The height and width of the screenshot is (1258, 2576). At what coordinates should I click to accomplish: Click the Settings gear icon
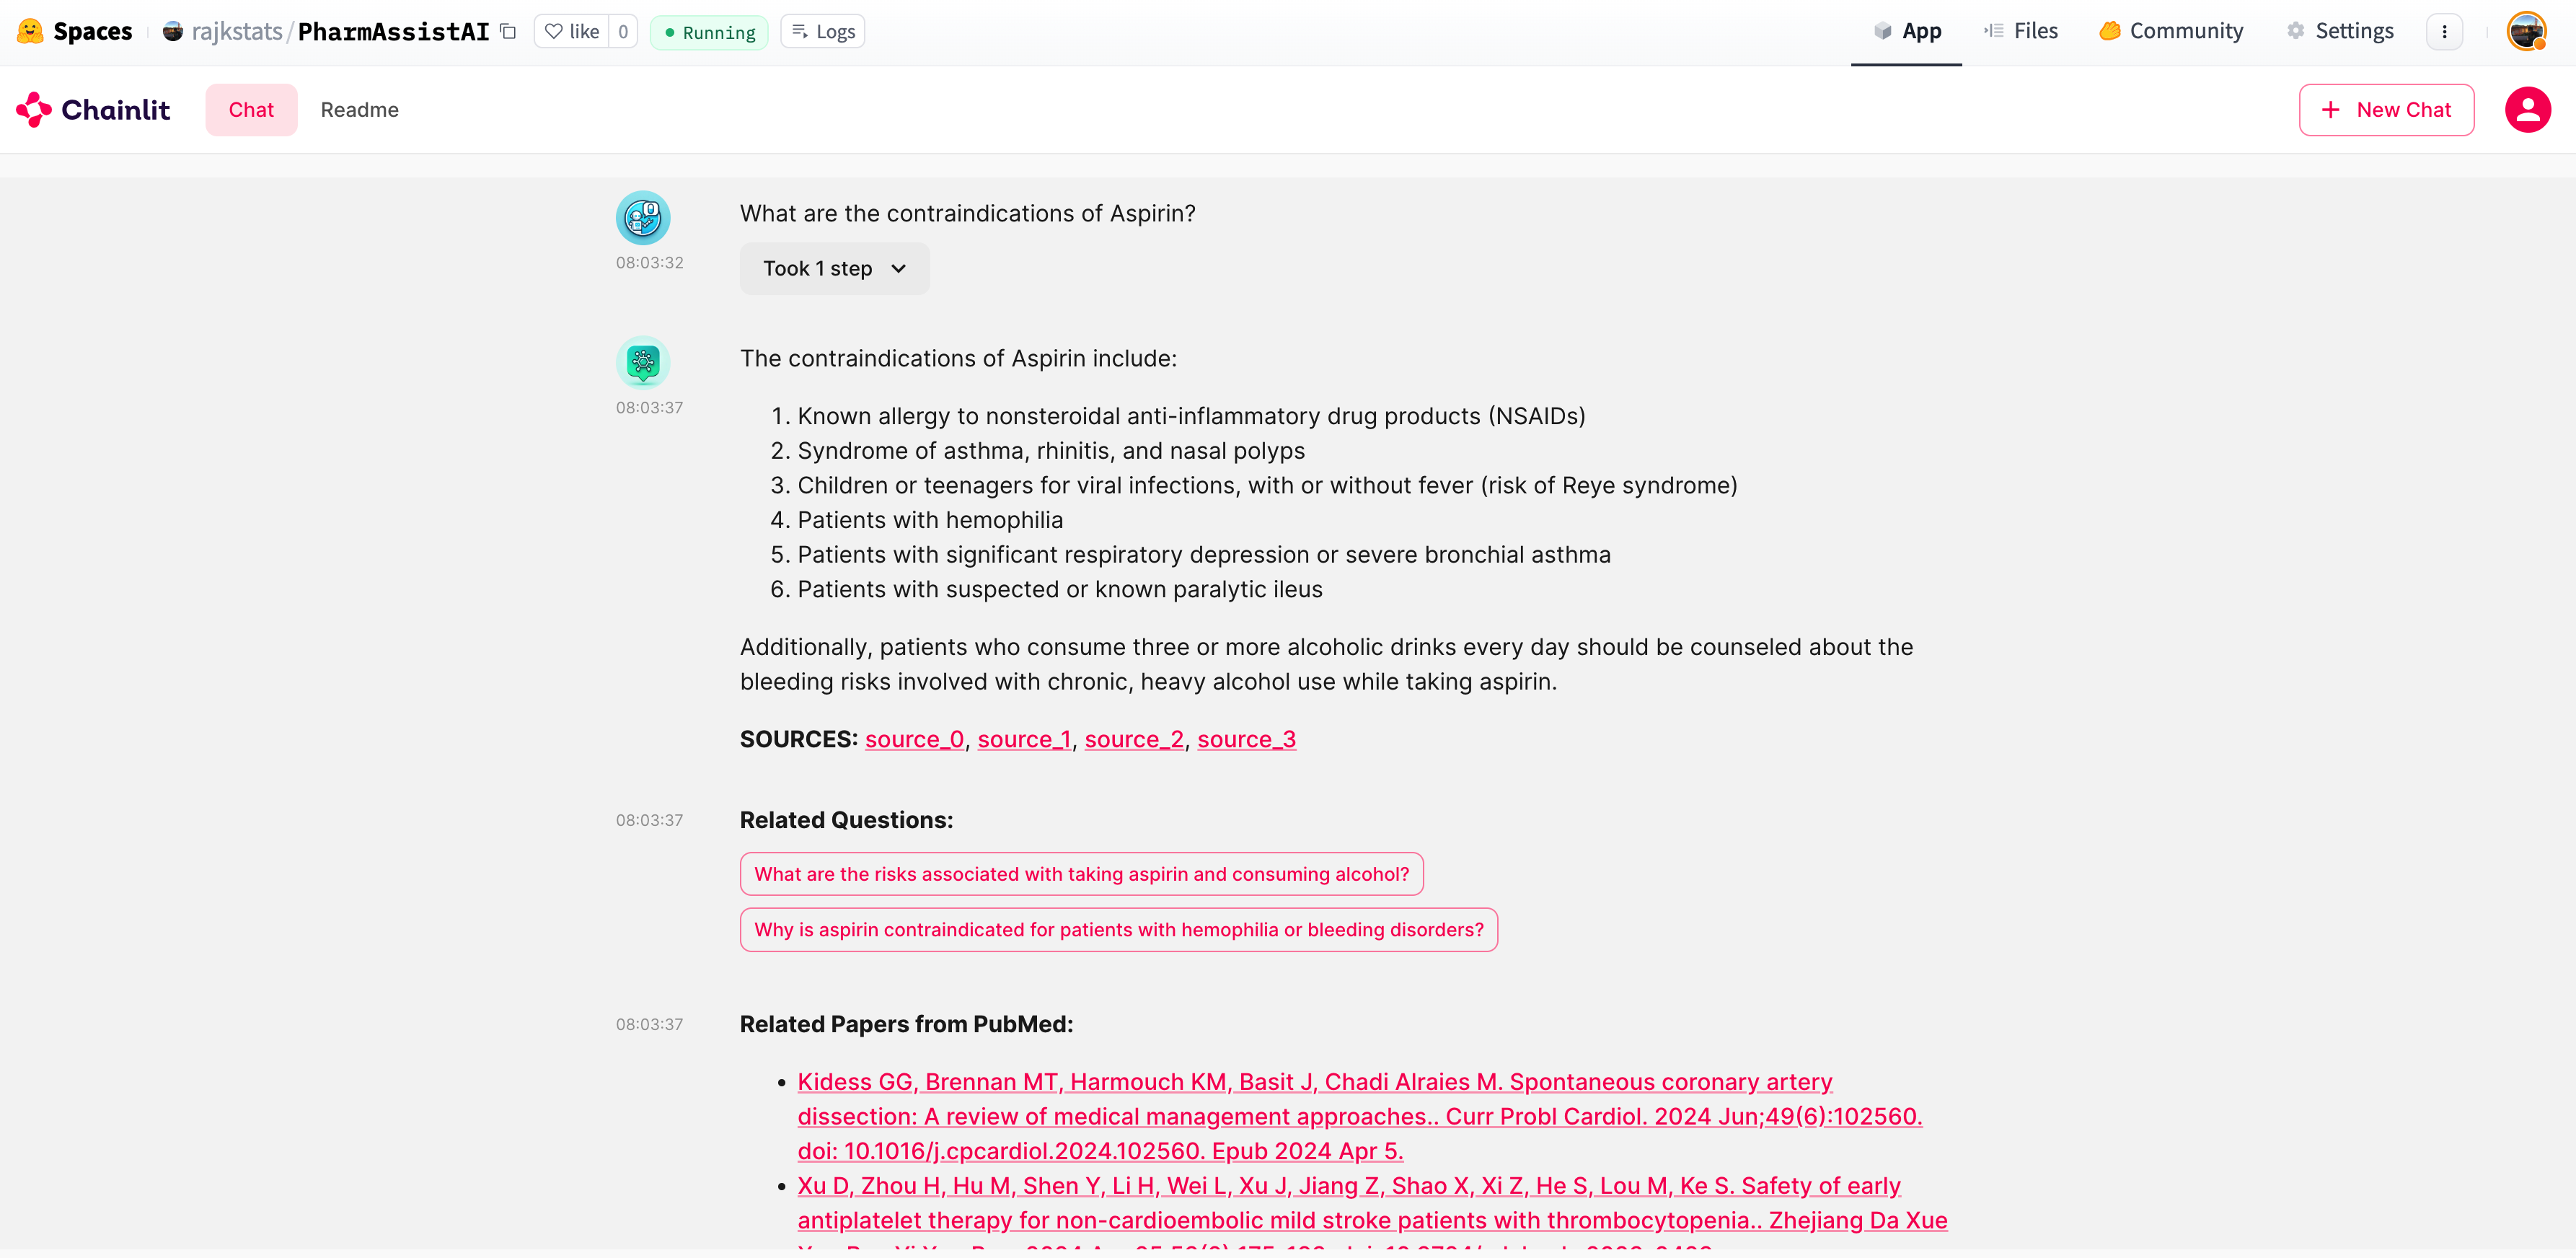pos(2295,30)
